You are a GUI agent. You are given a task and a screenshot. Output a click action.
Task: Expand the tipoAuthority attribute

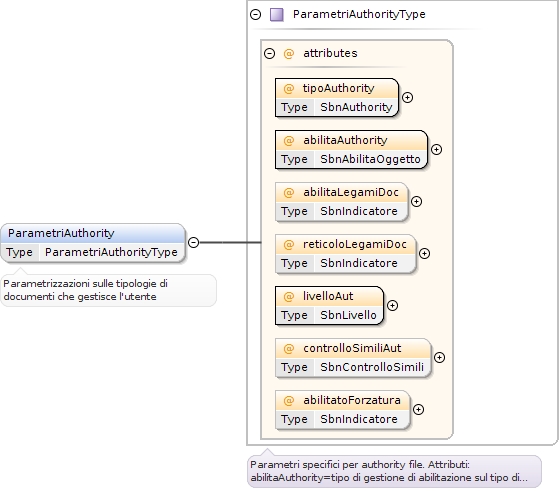tap(408, 97)
